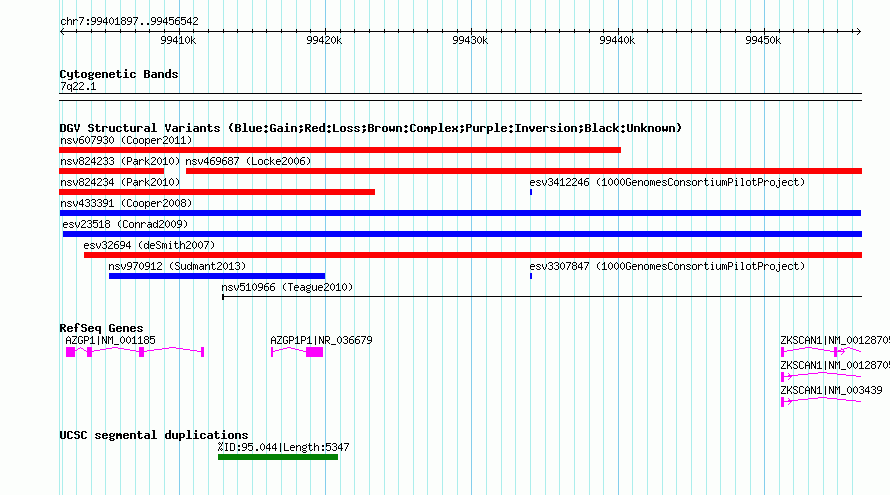Click the ruler's left arrowhead
890x495 pixels.
tap(62, 31)
